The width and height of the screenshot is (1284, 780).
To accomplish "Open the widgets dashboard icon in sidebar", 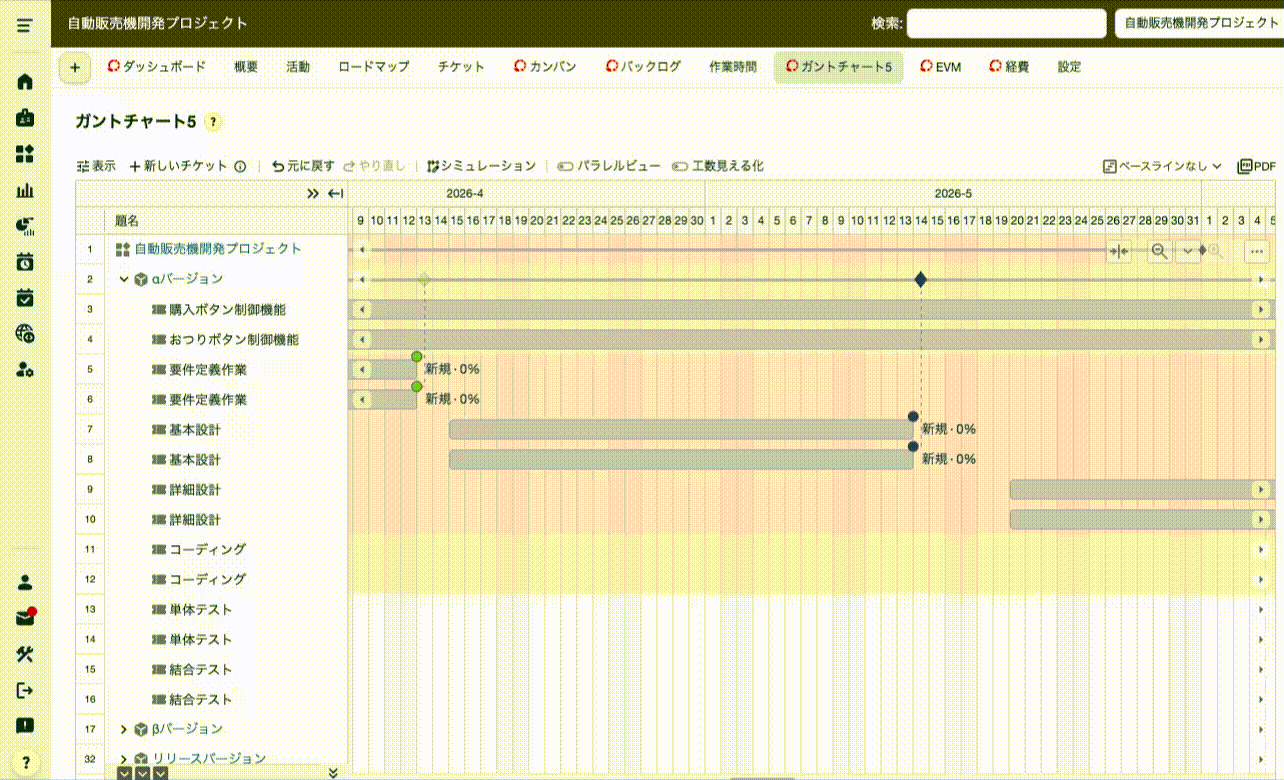I will coord(25,154).
